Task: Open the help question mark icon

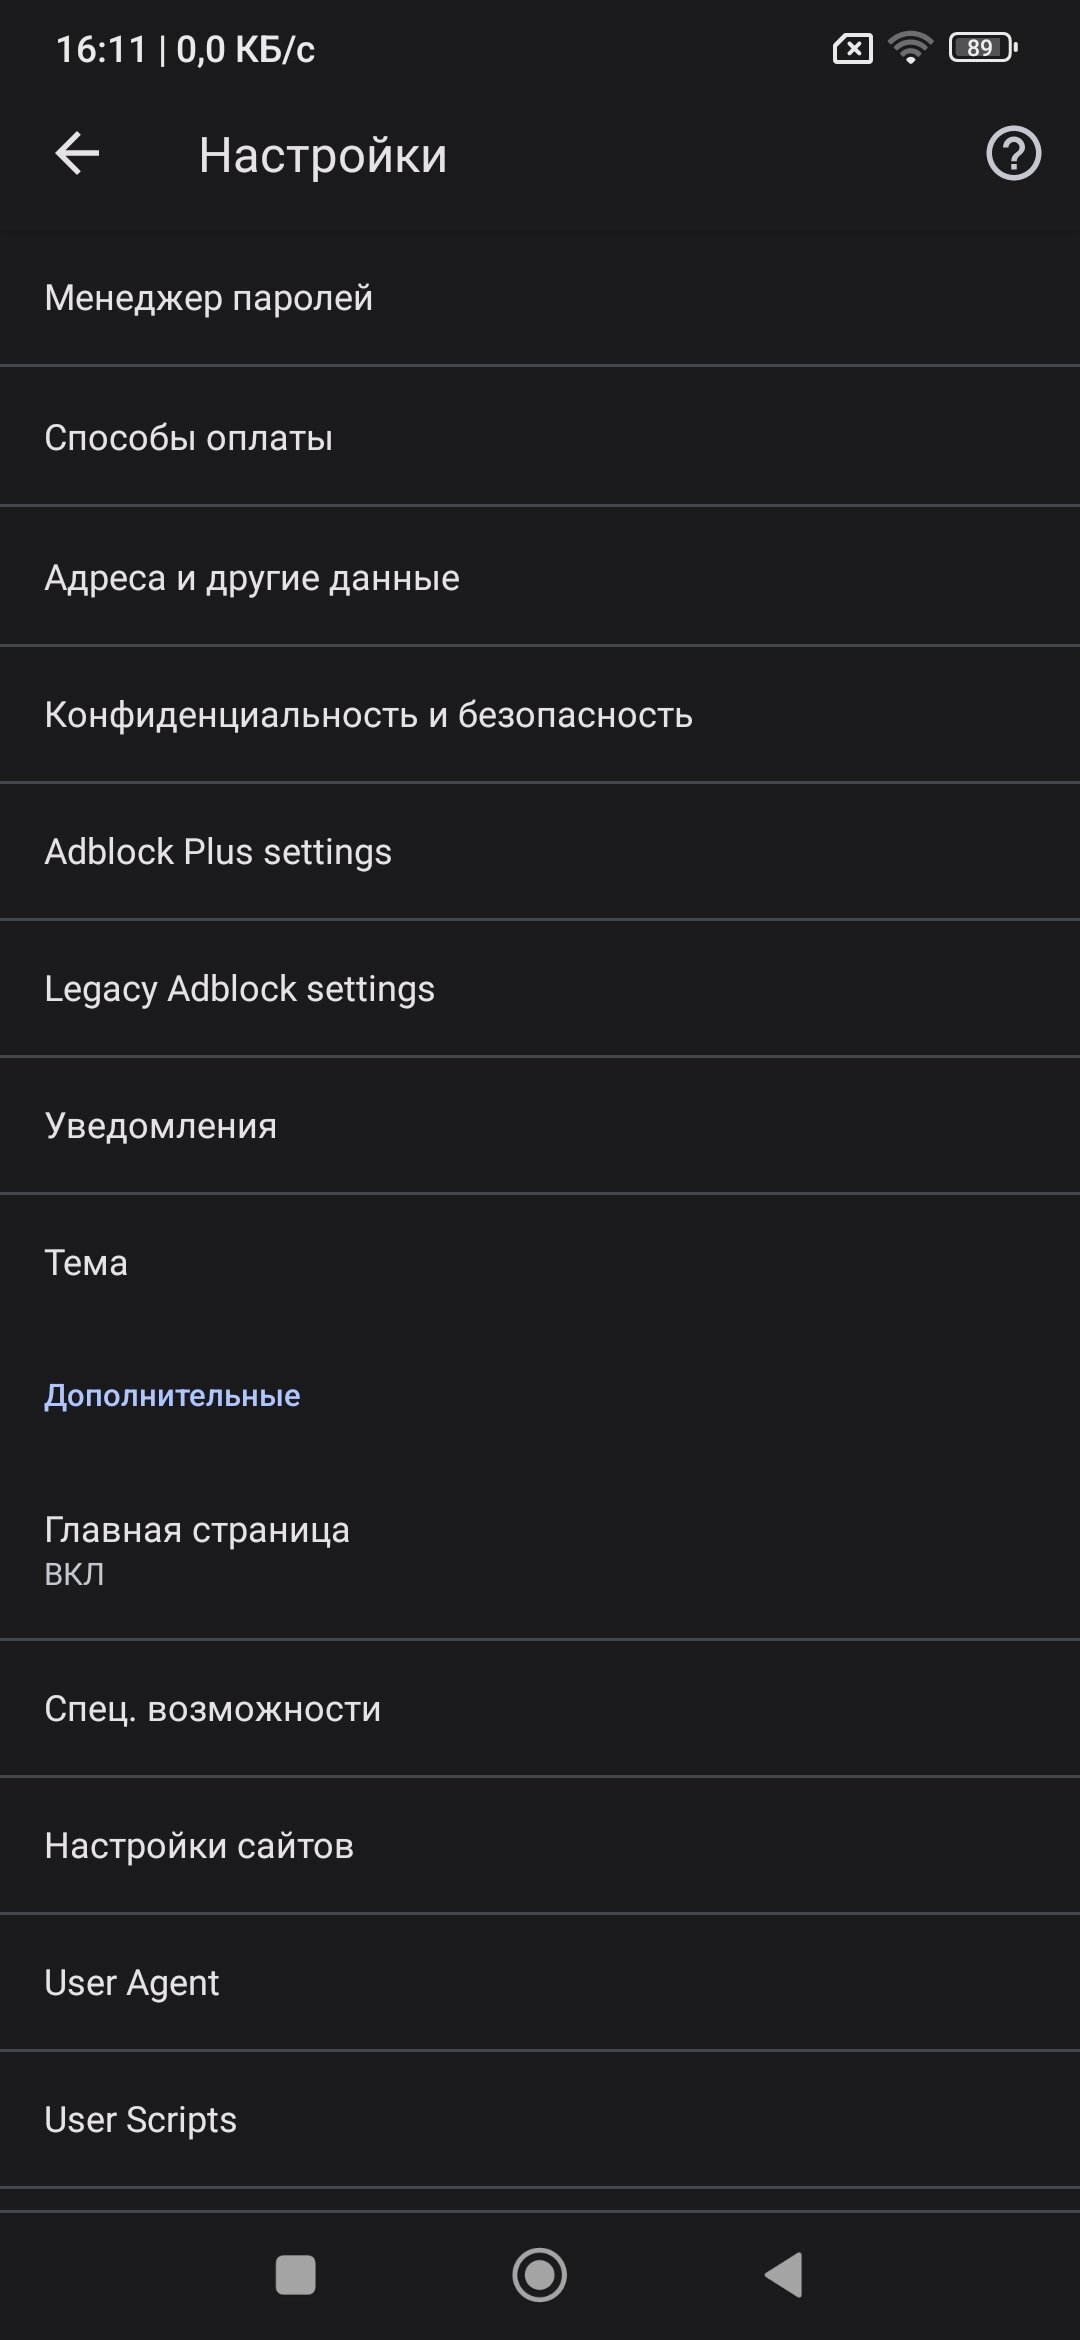Action: point(1013,154)
